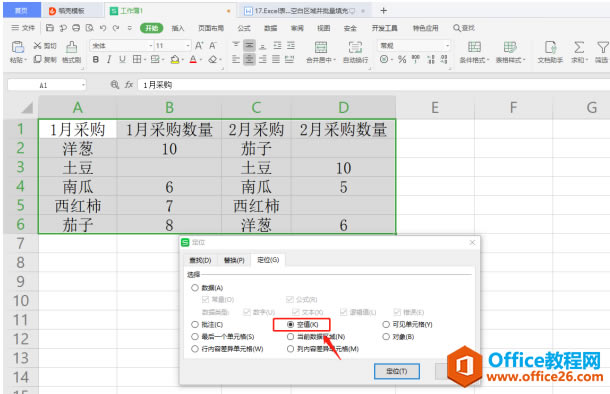The height and width of the screenshot is (394, 610).
Task: Select the 空值(K) radio option
Action: coord(291,324)
